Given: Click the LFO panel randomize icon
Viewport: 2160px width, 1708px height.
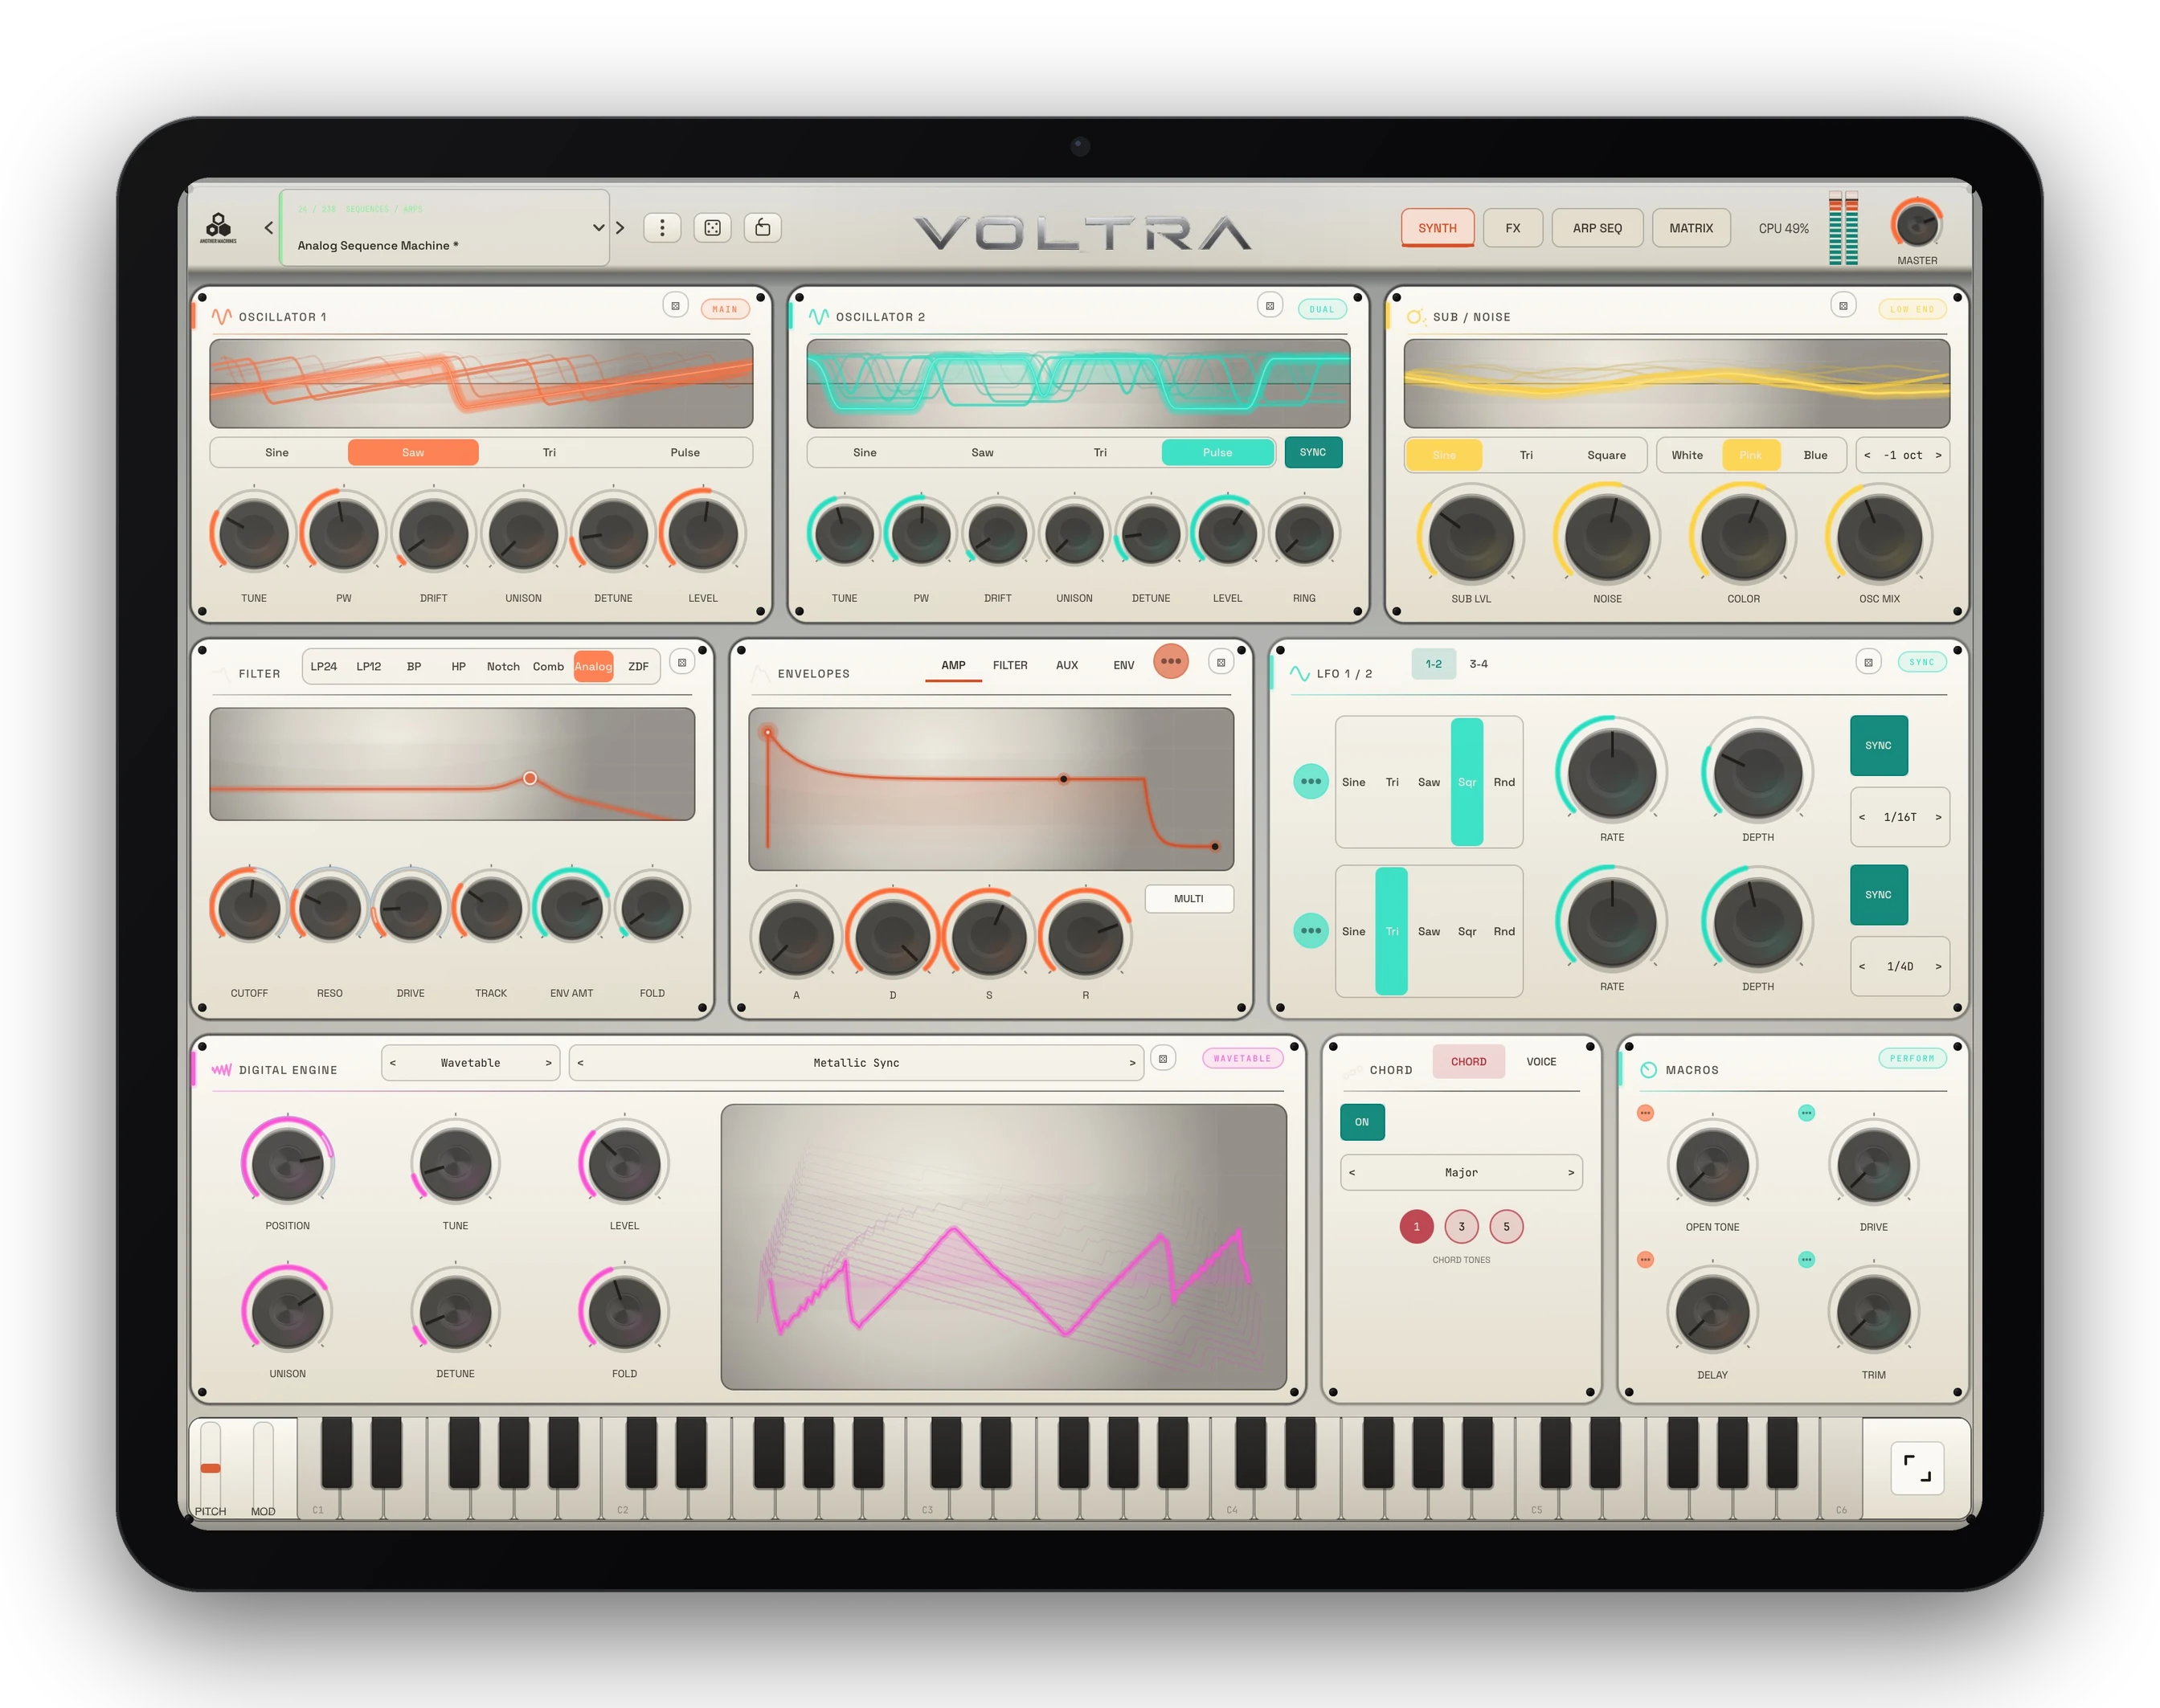Looking at the screenshot, I should [1869, 662].
